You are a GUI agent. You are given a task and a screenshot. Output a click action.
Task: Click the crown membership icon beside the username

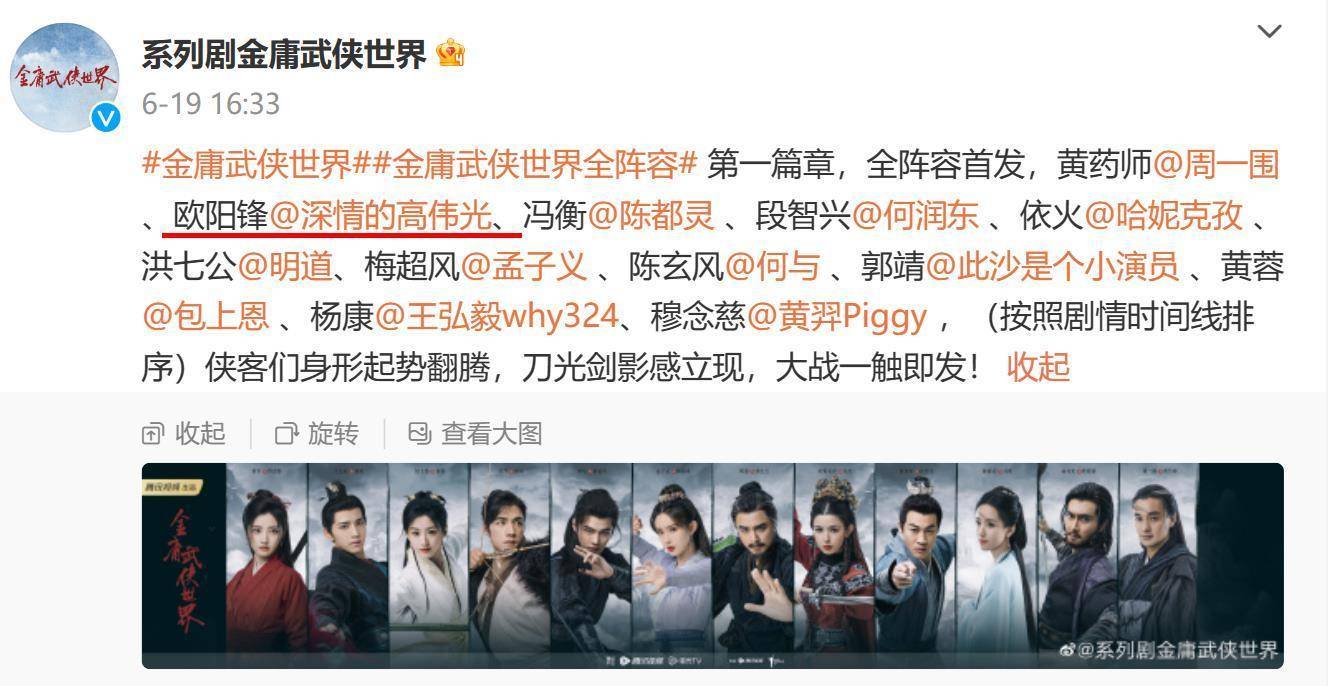[x=450, y=53]
